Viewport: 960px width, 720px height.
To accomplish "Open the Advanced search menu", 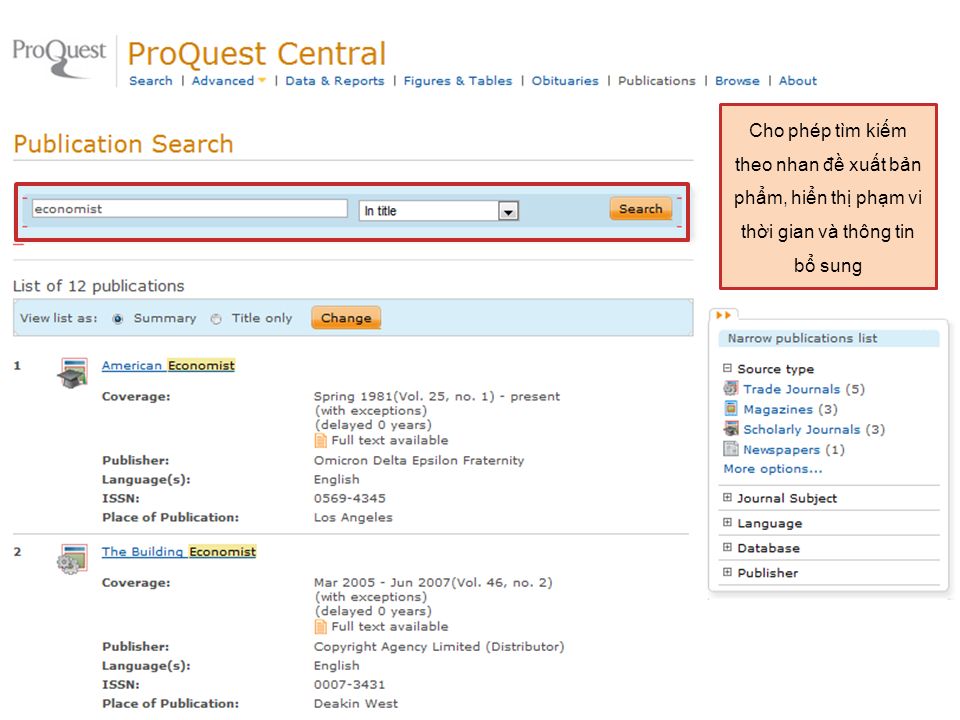I will [x=223, y=81].
